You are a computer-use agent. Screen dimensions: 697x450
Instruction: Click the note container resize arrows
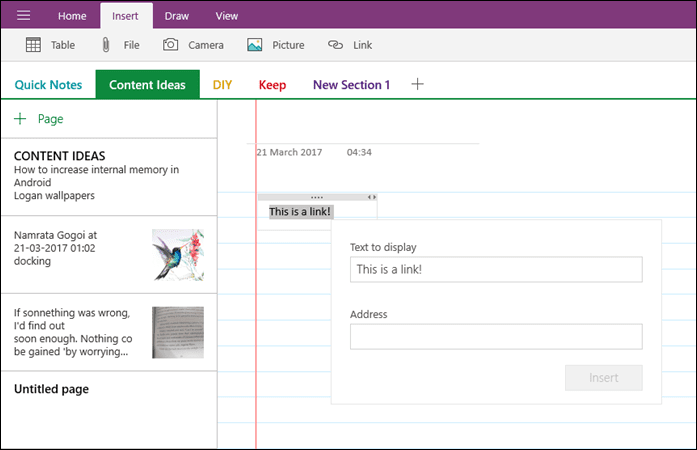coord(372,197)
